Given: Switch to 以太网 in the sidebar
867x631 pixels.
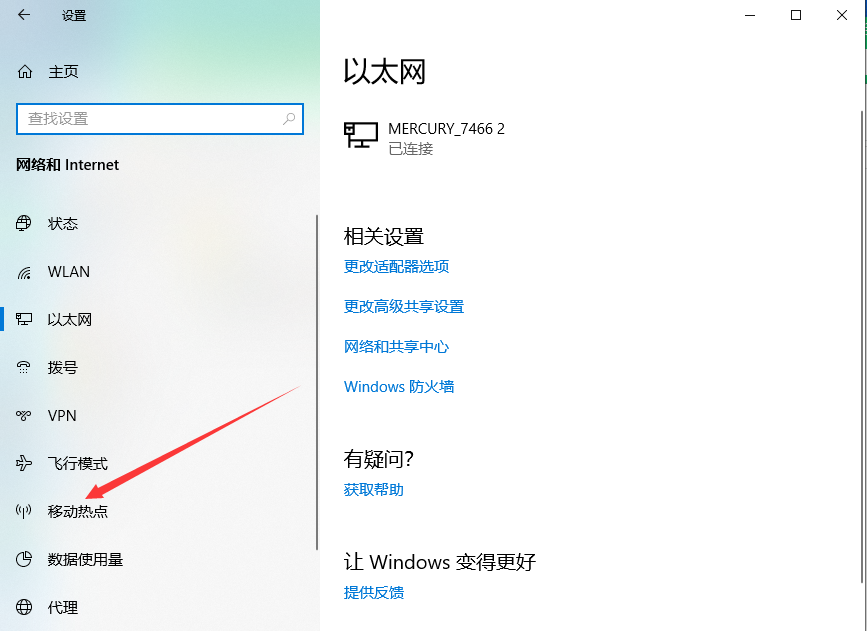Looking at the screenshot, I should click(158, 319).
